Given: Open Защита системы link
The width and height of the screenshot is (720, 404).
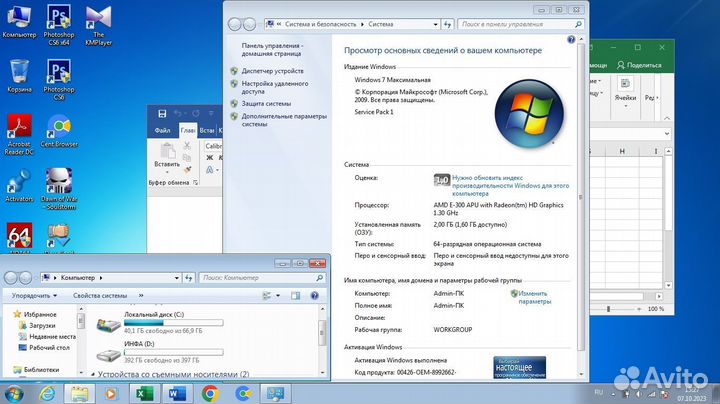Looking at the screenshot, I should (x=266, y=104).
